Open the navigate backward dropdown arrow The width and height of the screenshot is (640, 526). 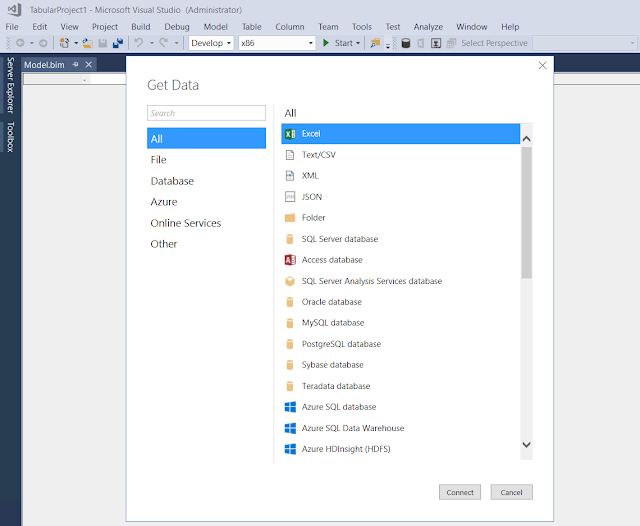point(31,43)
